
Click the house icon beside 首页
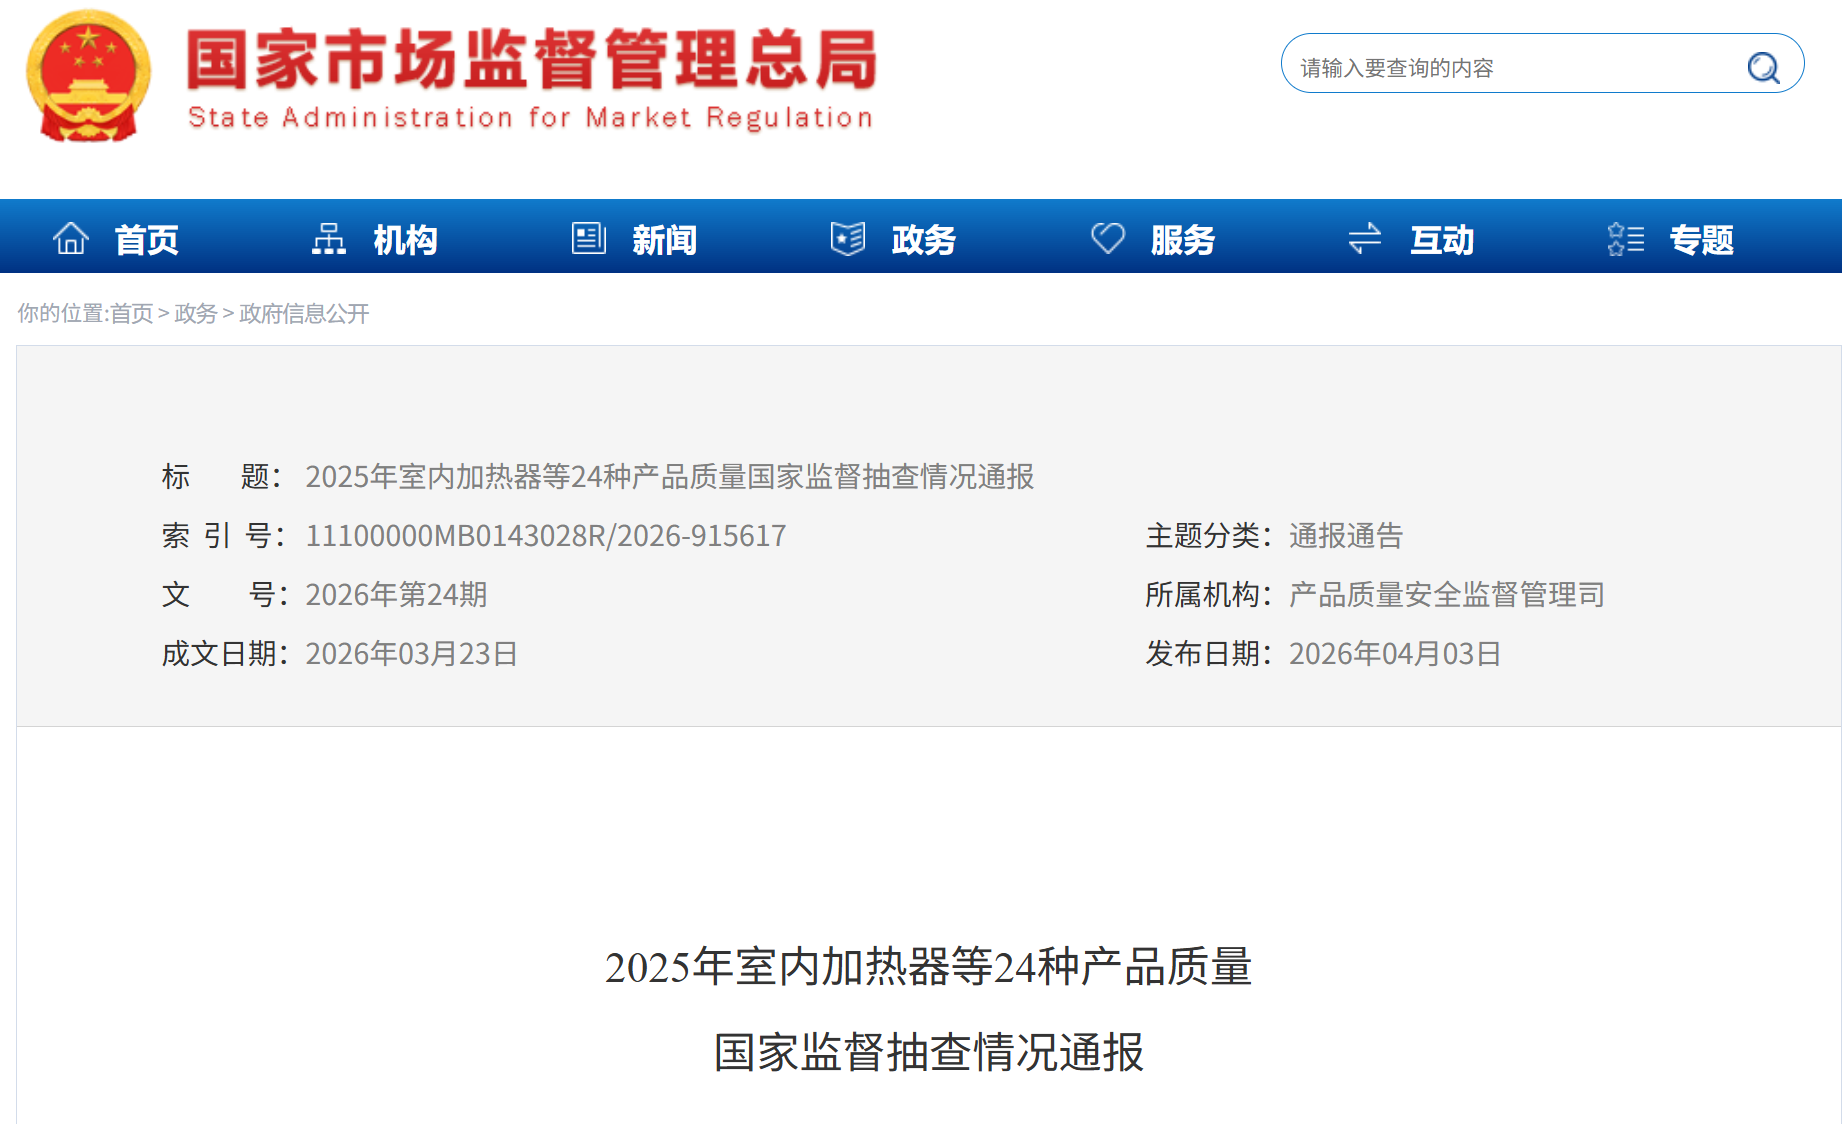point(71,239)
